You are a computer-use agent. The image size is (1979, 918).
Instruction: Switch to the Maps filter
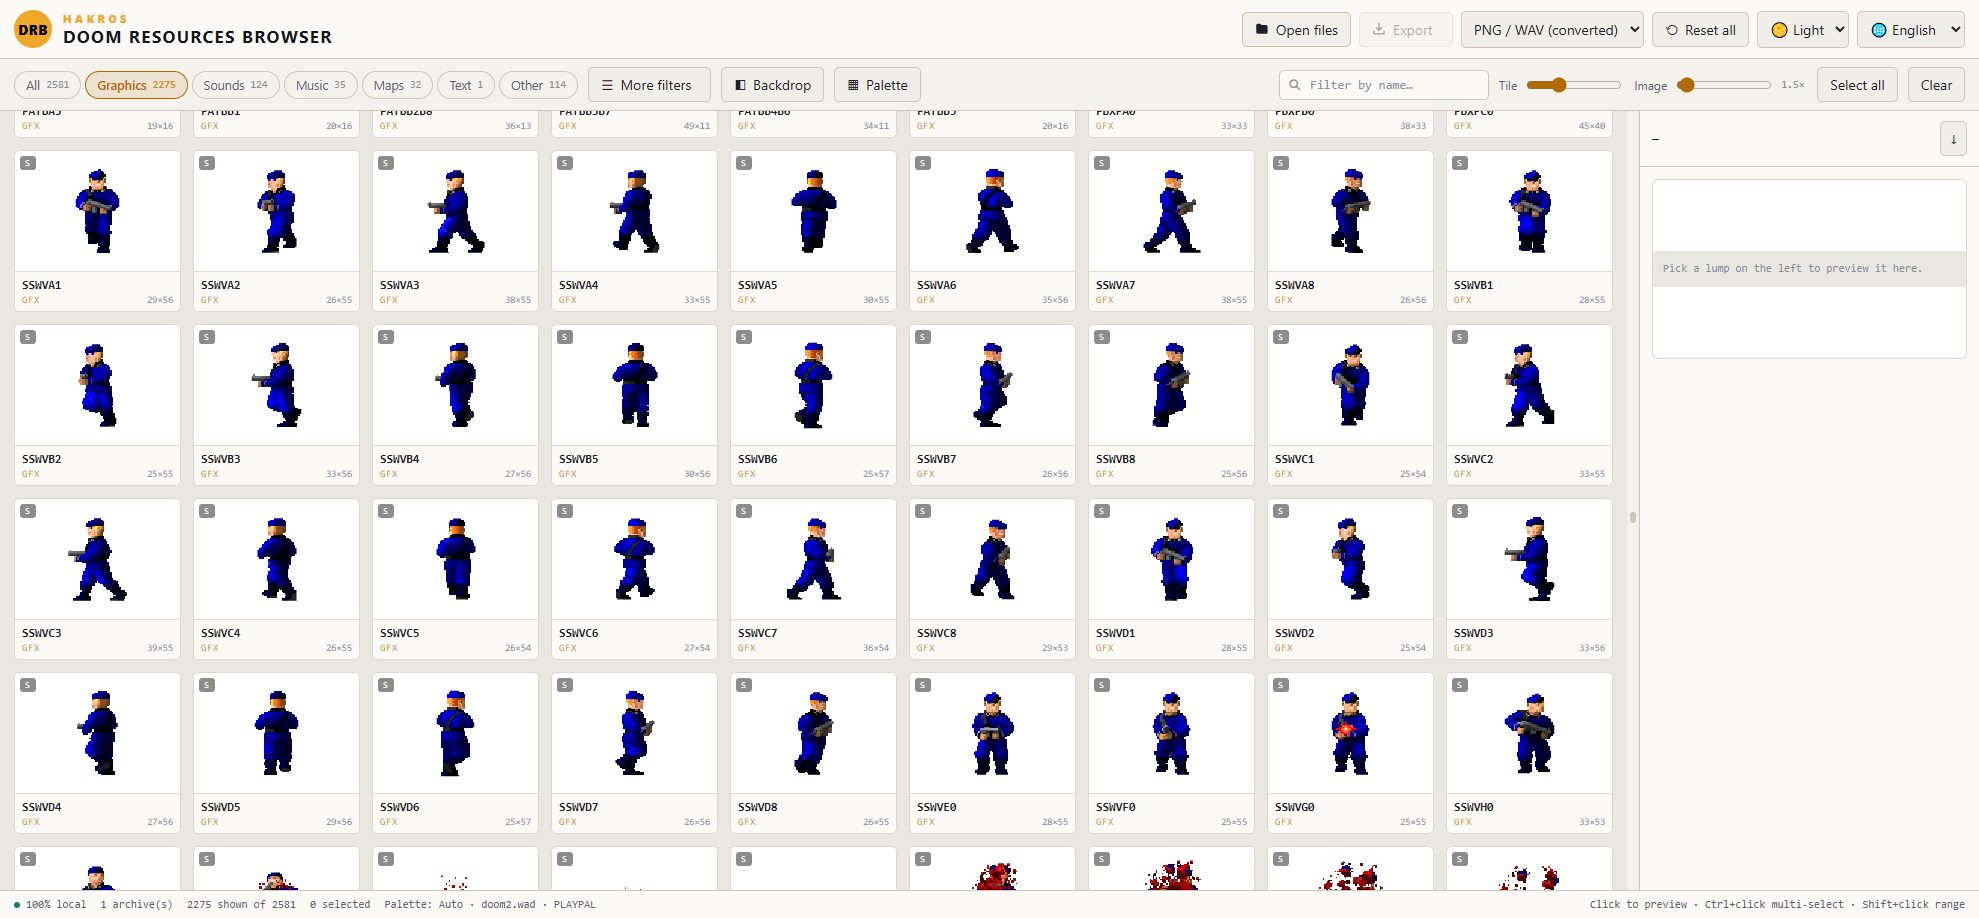point(397,85)
